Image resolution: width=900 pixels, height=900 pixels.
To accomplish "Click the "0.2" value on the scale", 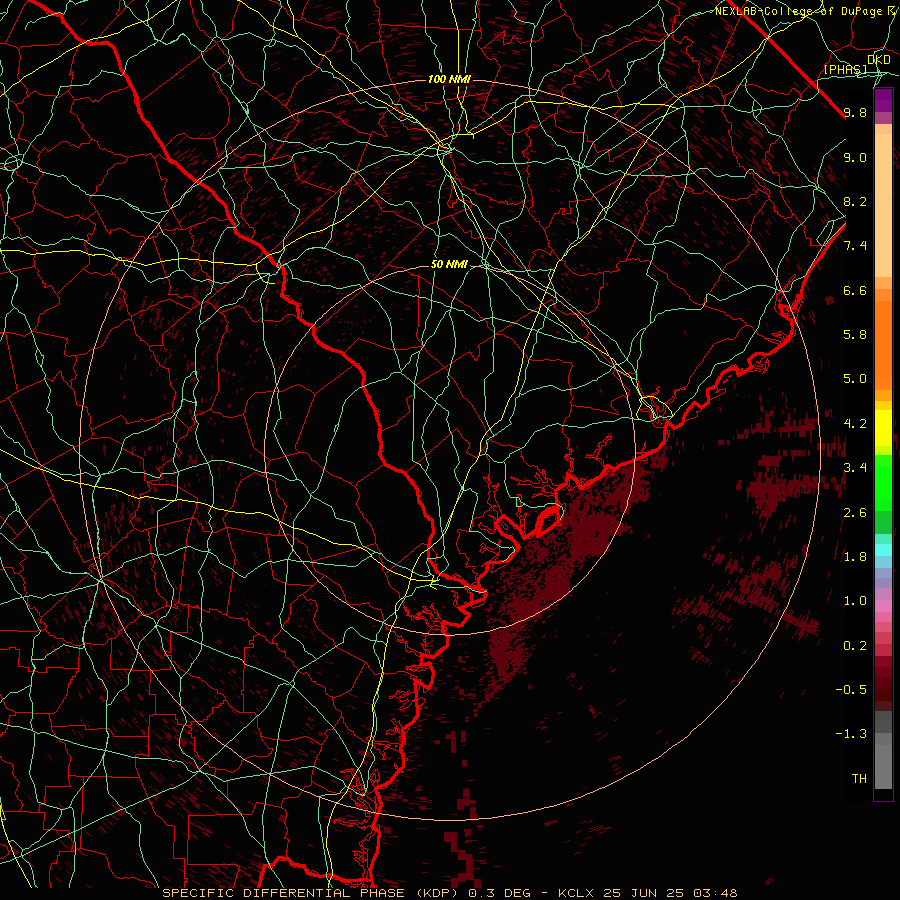I will point(855,646).
